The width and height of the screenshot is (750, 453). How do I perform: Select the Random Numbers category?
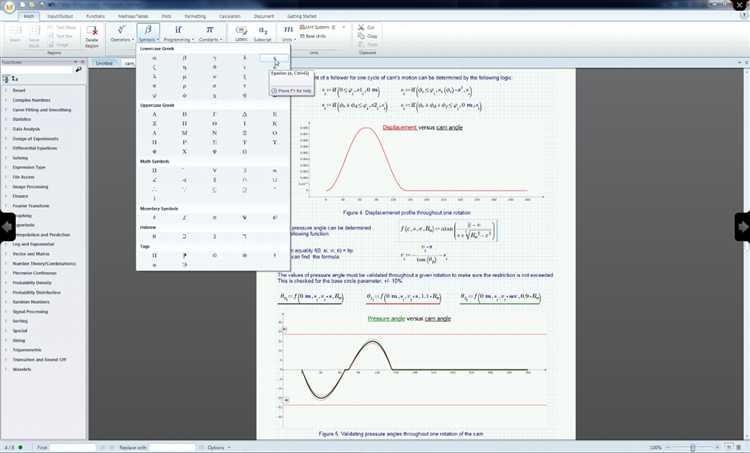pos(31,302)
